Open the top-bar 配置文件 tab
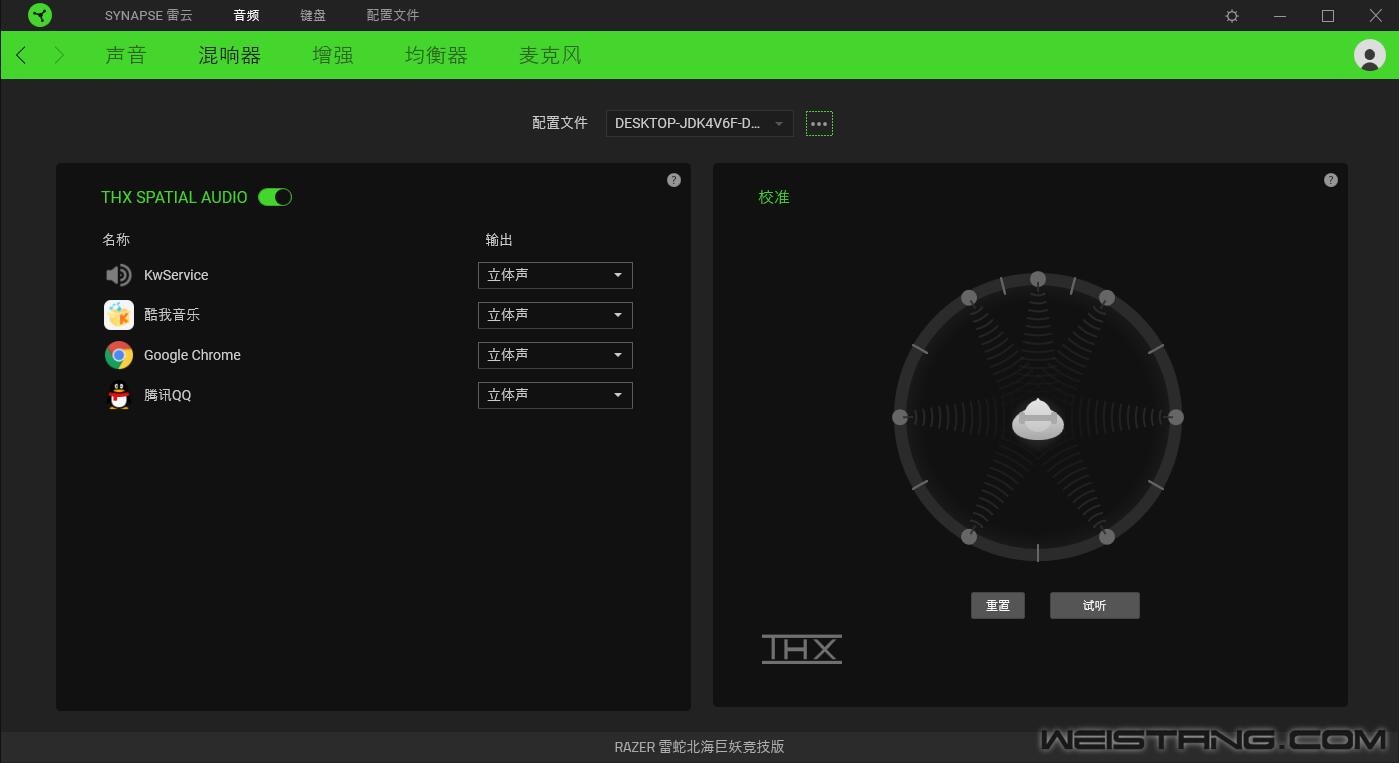The width and height of the screenshot is (1399, 763). coord(393,16)
